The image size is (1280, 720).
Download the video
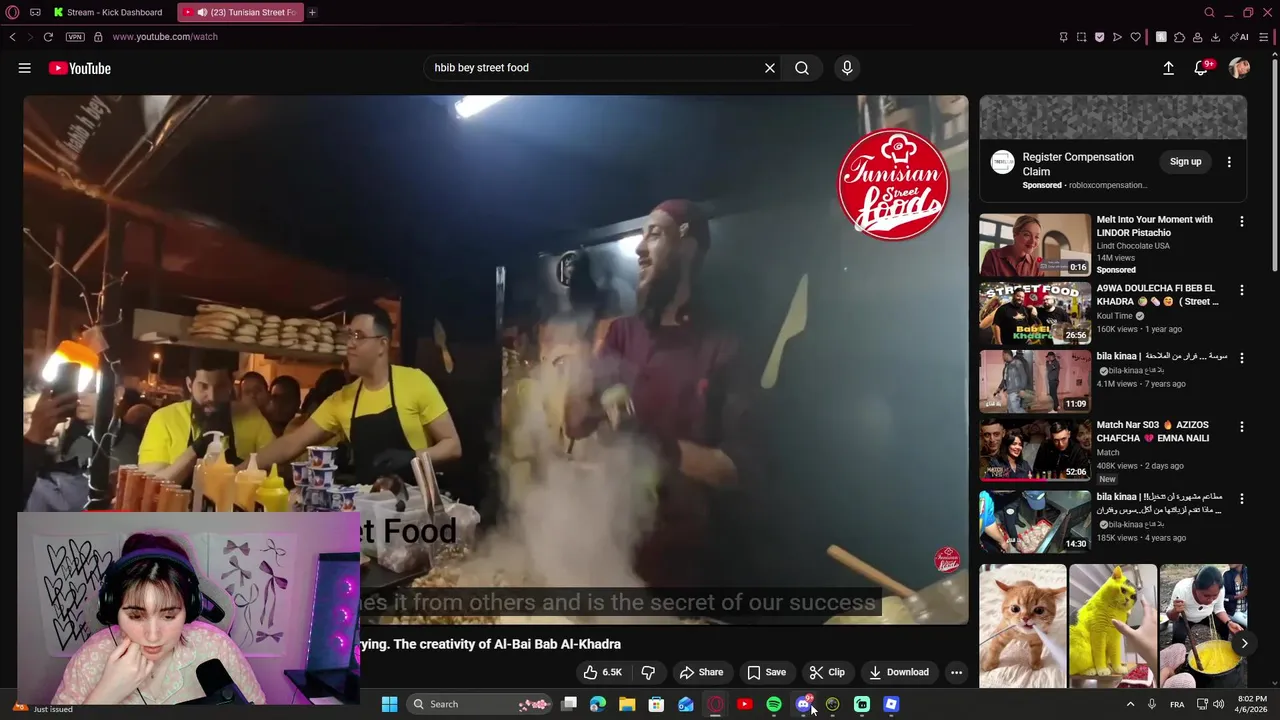[899, 672]
